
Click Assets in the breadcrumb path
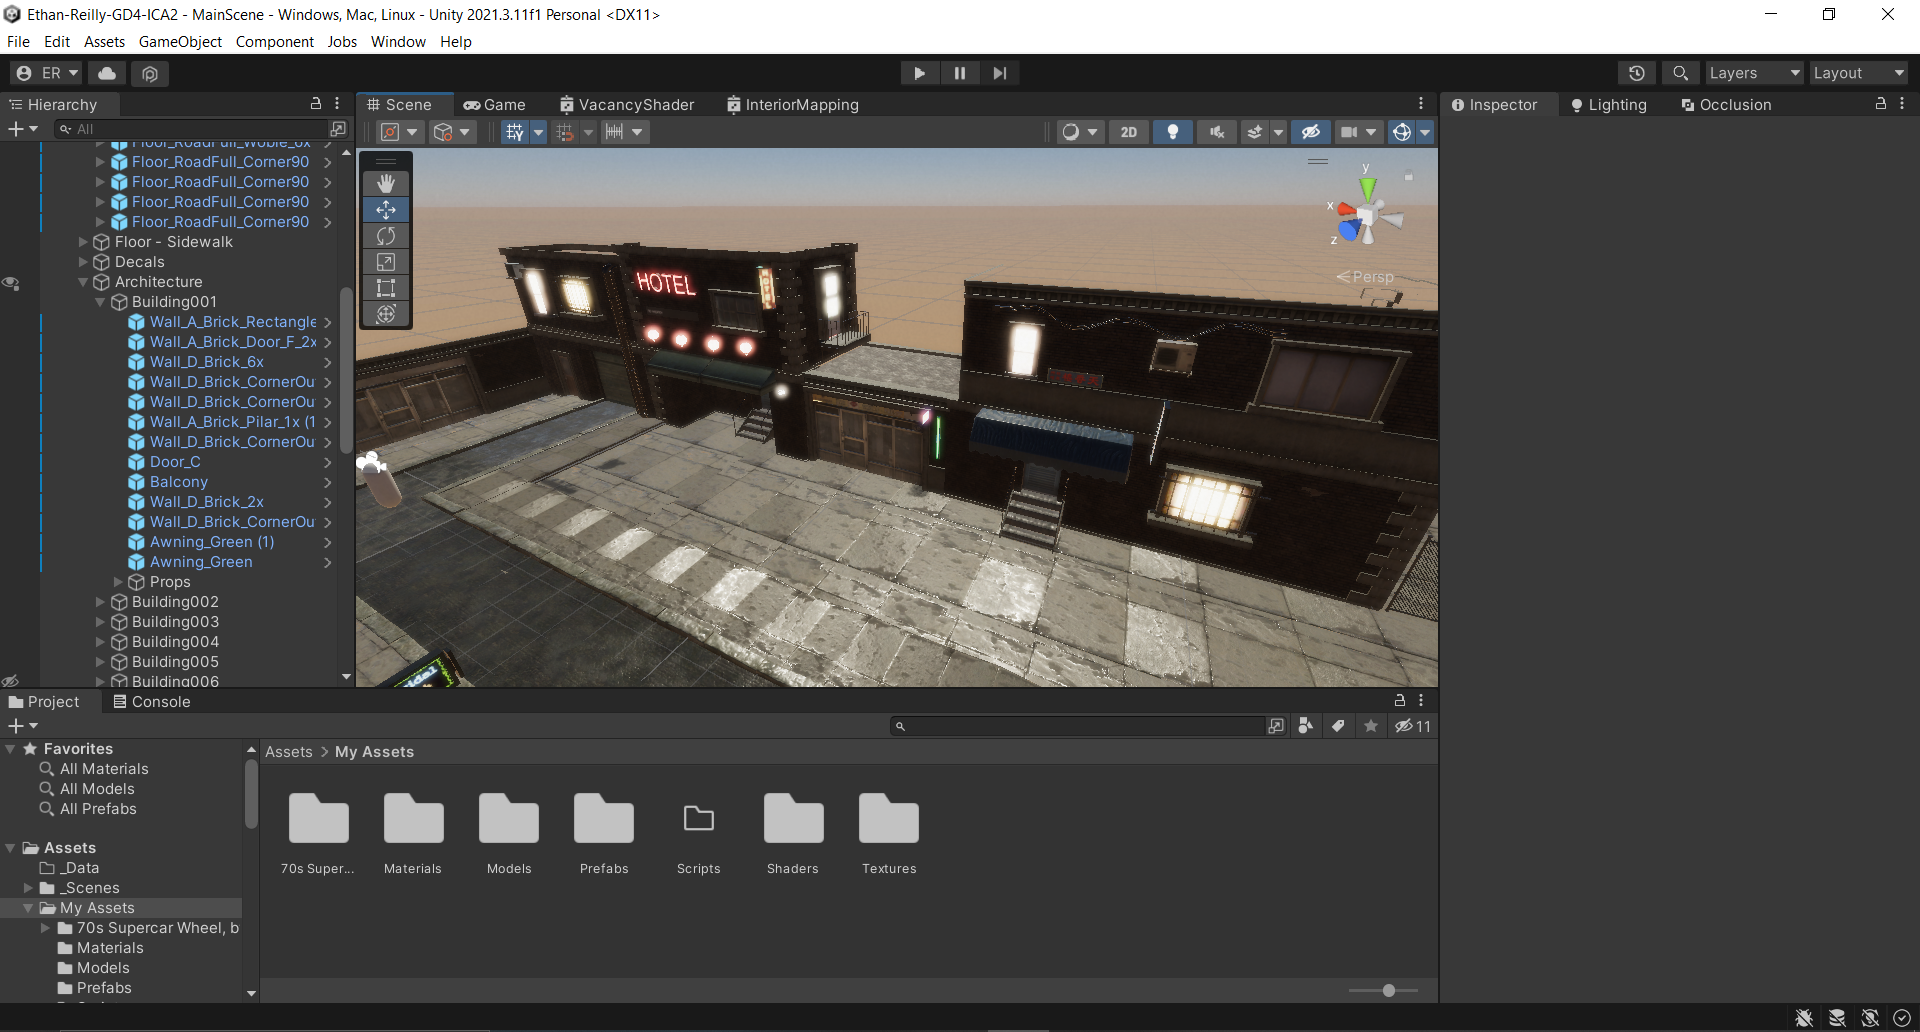click(x=288, y=752)
